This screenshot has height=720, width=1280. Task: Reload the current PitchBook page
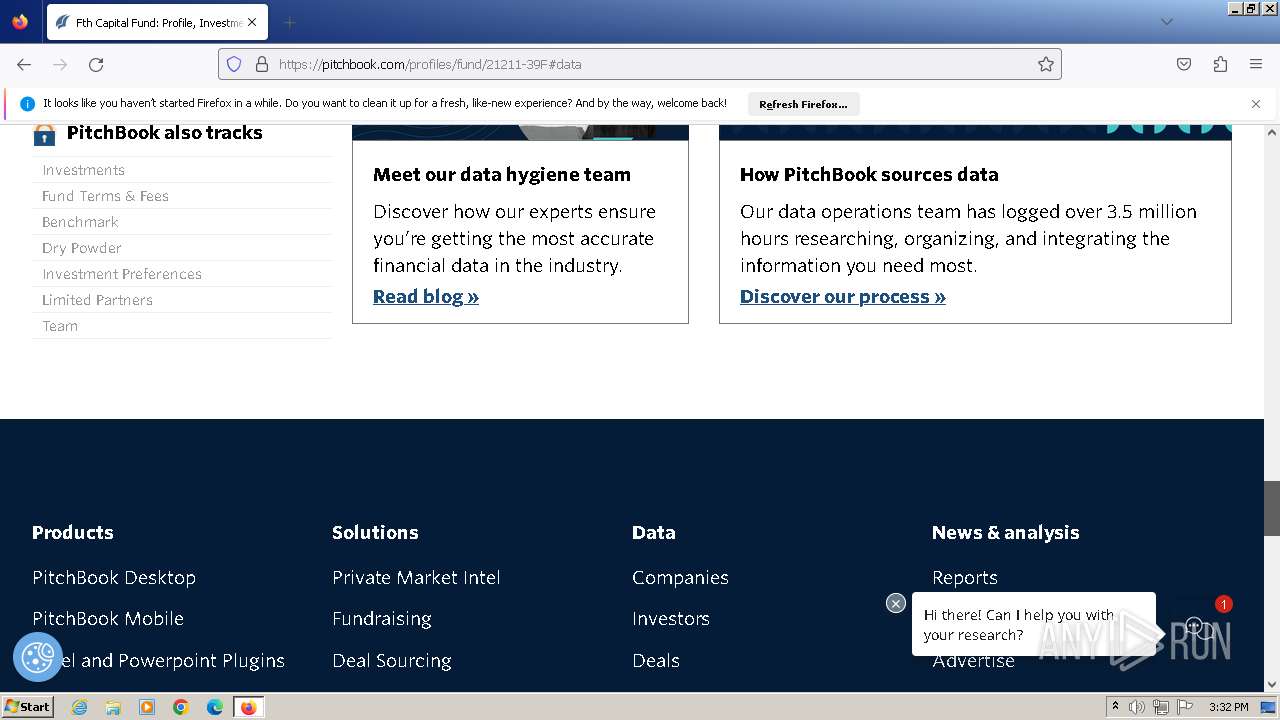click(x=96, y=64)
